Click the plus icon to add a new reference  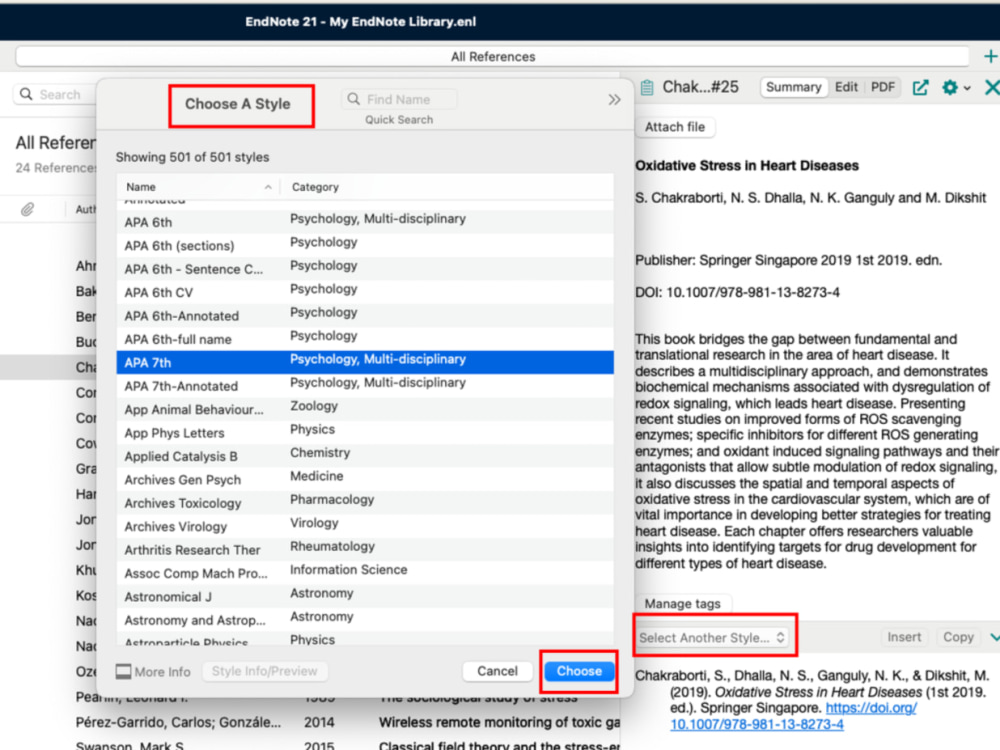(990, 57)
